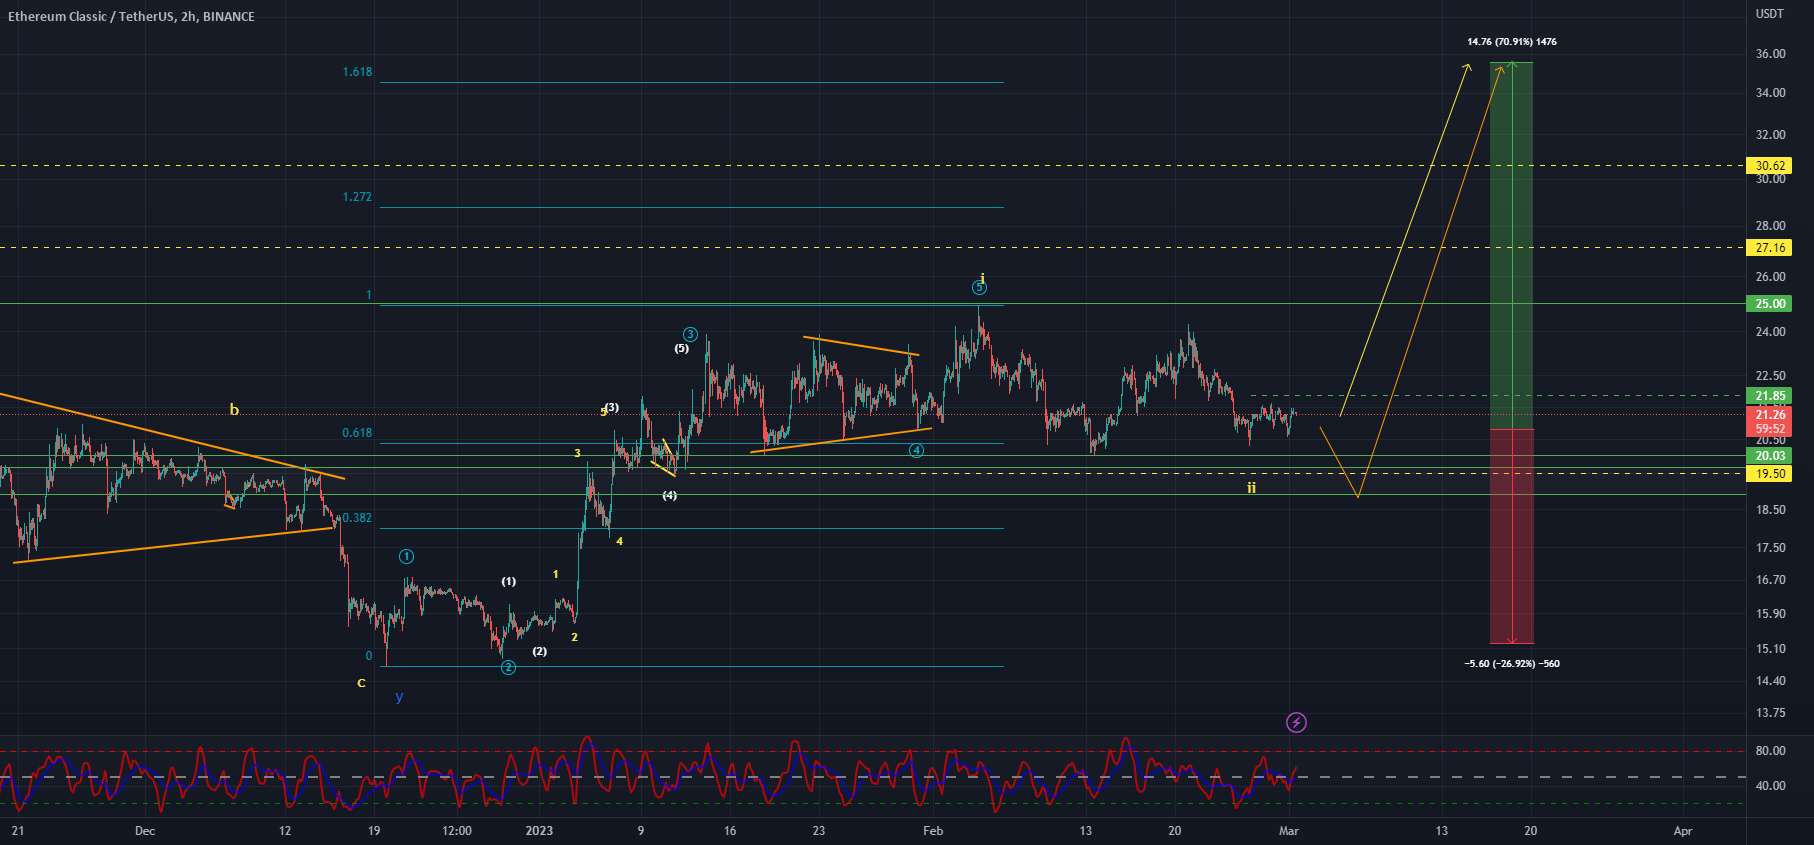
Task: Click the USDT currency label
Action: (1770, 14)
